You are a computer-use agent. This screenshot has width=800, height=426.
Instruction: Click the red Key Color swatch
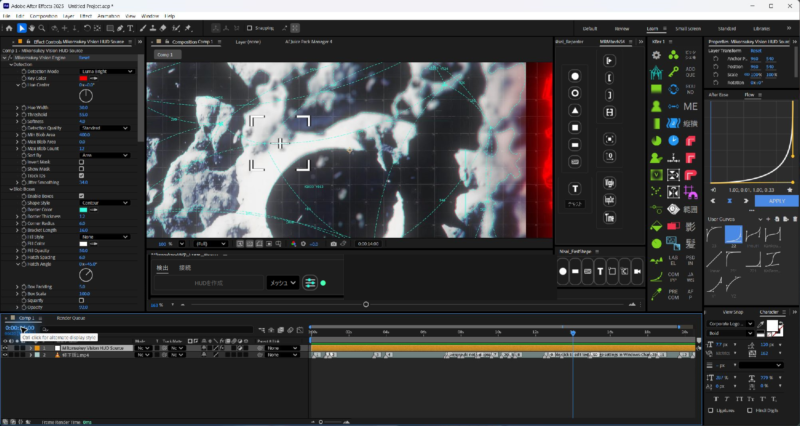coord(83,78)
